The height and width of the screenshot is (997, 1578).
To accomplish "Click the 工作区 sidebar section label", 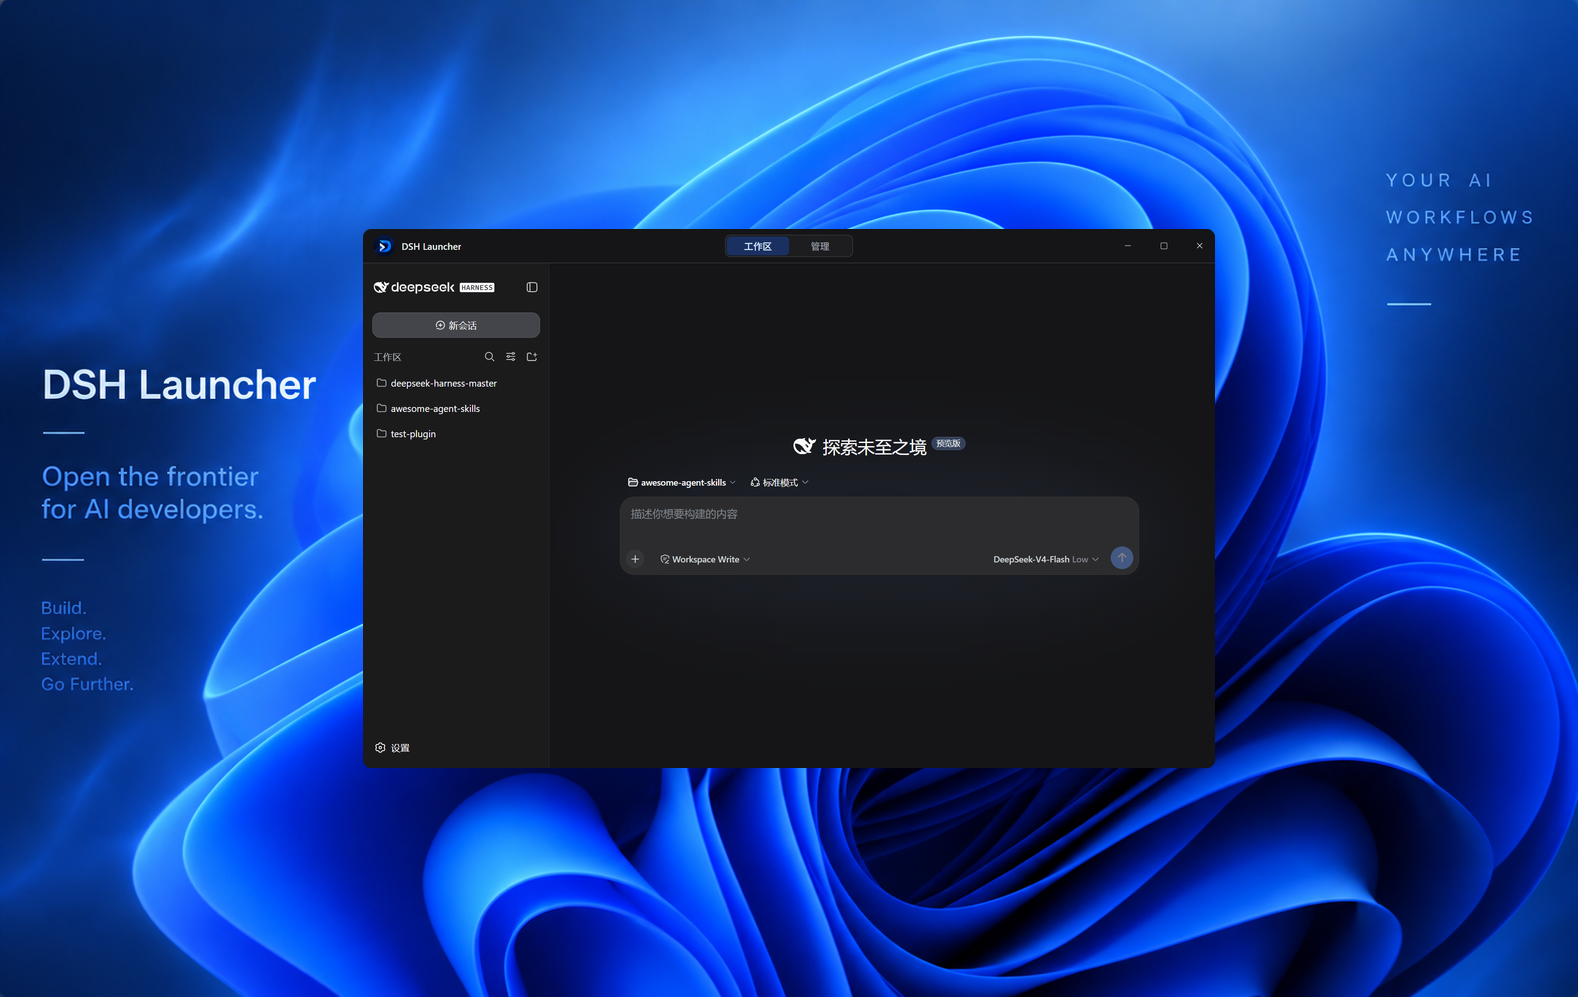I will 388,357.
